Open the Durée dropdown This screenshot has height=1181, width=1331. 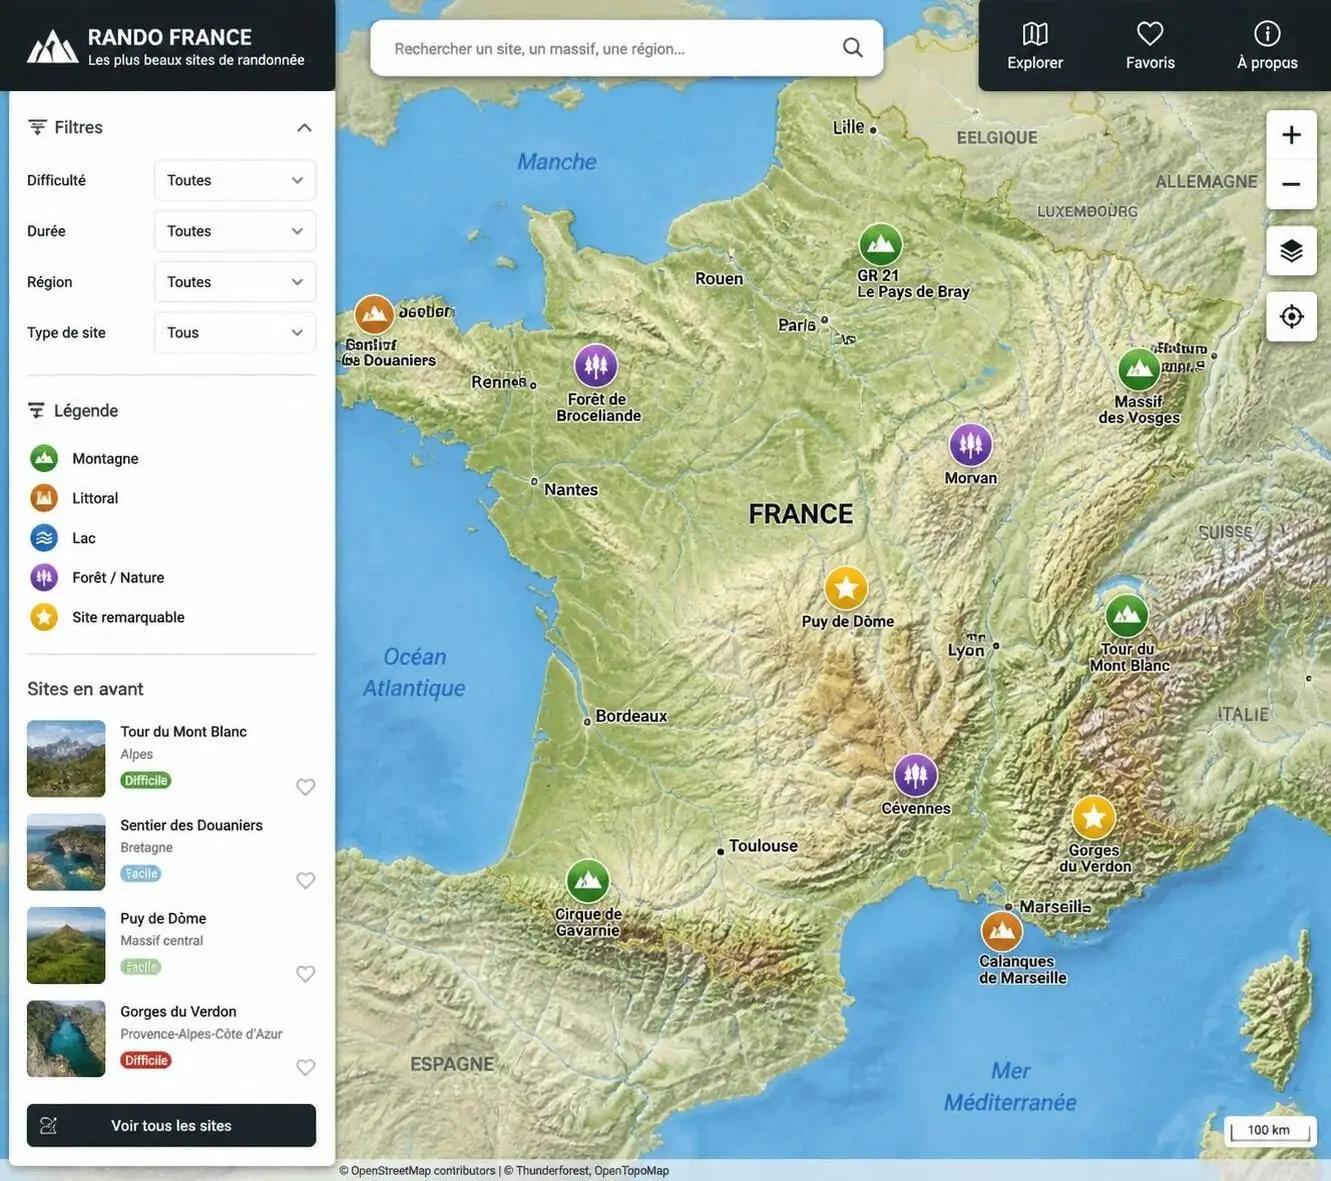pyautogui.click(x=235, y=231)
